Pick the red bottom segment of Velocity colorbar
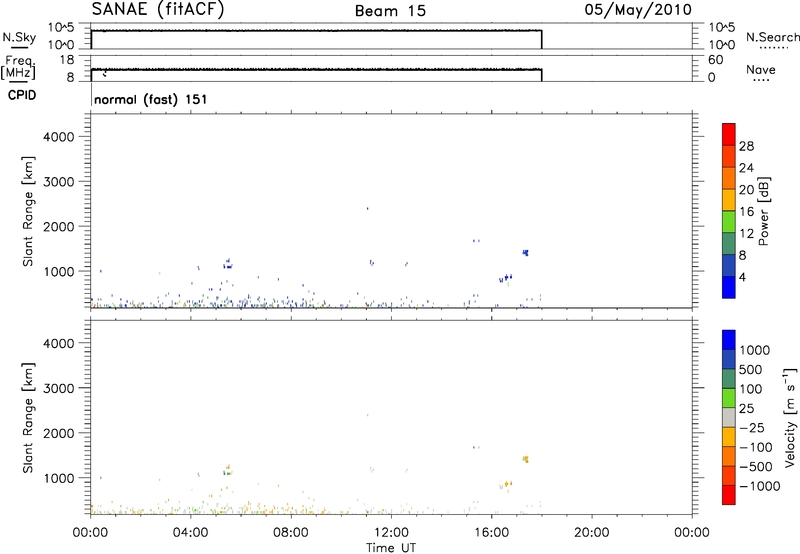800x554 pixels. point(729,495)
